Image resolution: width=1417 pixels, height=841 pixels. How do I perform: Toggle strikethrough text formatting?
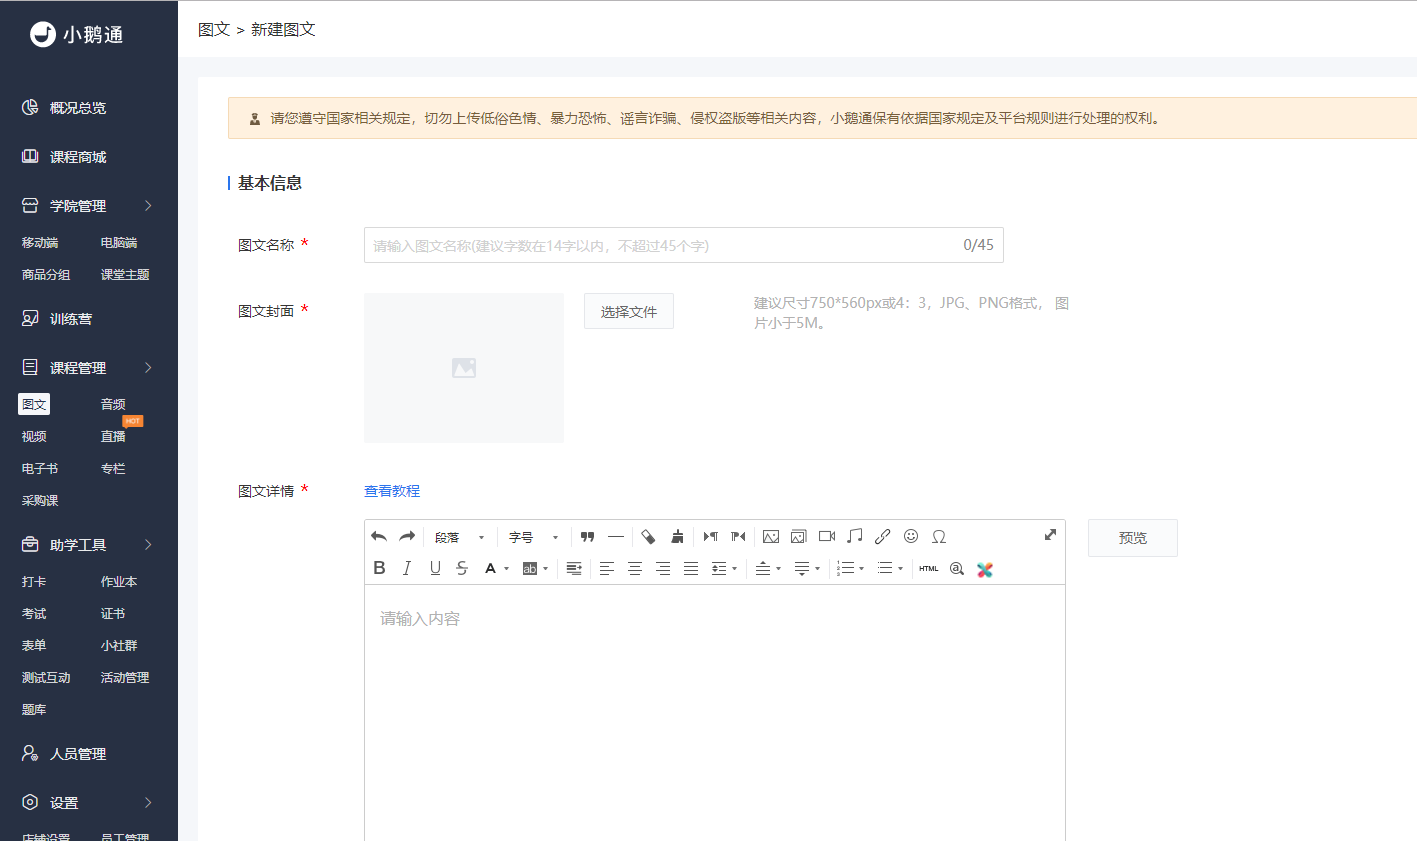pyautogui.click(x=462, y=568)
